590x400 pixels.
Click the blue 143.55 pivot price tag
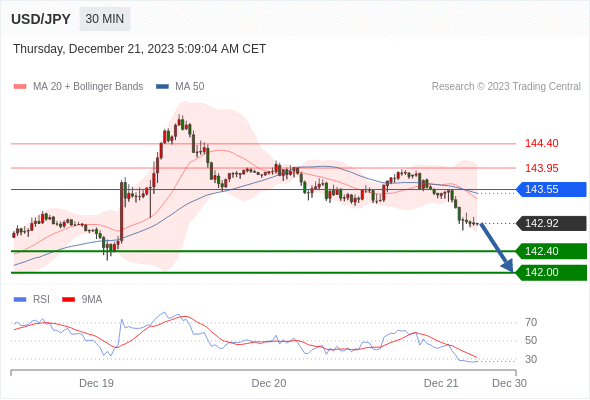[551, 189]
